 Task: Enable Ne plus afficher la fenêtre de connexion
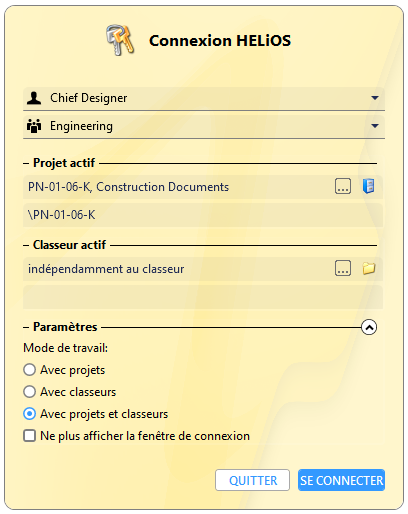[x=29, y=436]
